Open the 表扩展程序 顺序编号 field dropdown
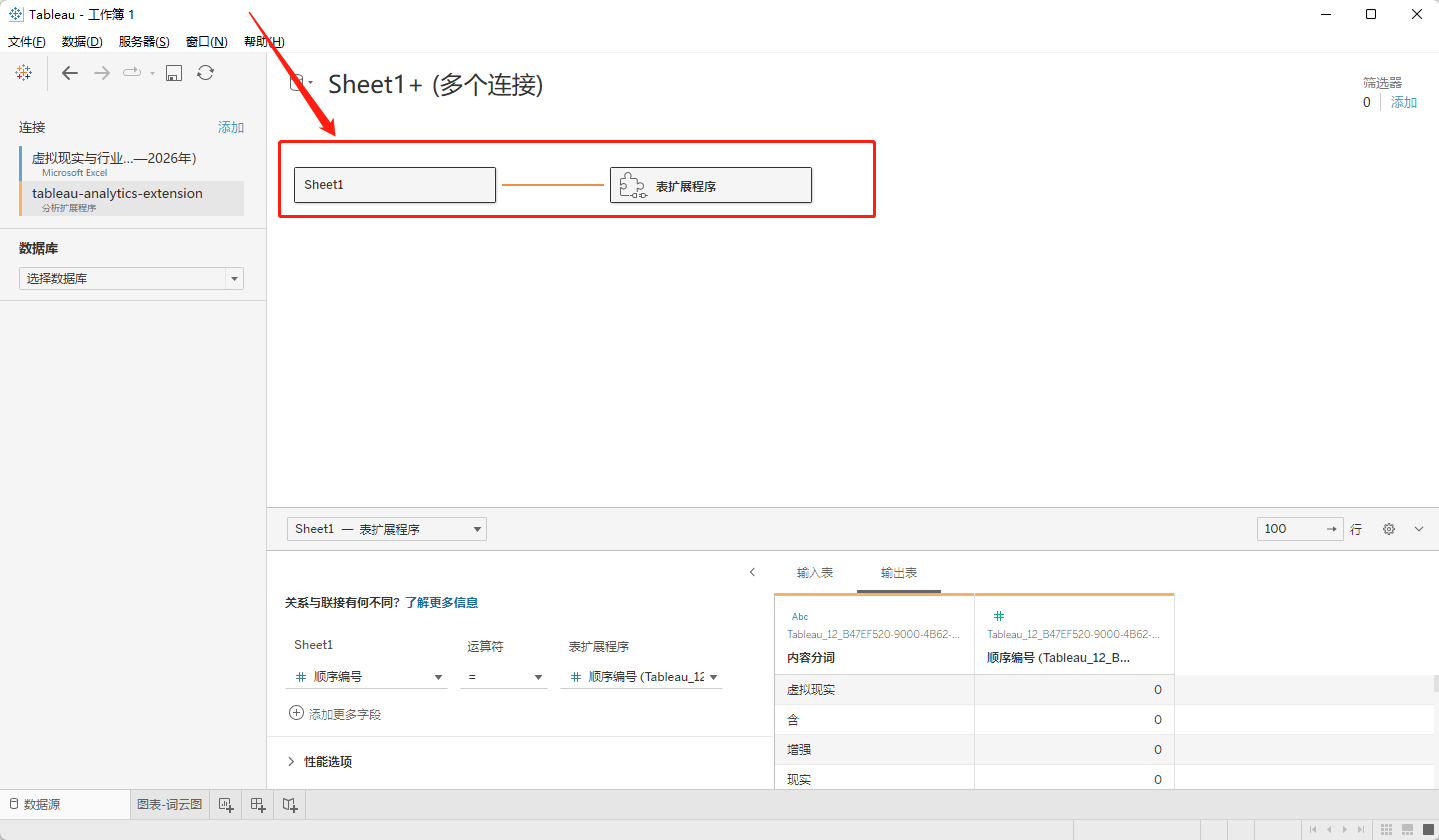1439x840 pixels. coord(642,677)
